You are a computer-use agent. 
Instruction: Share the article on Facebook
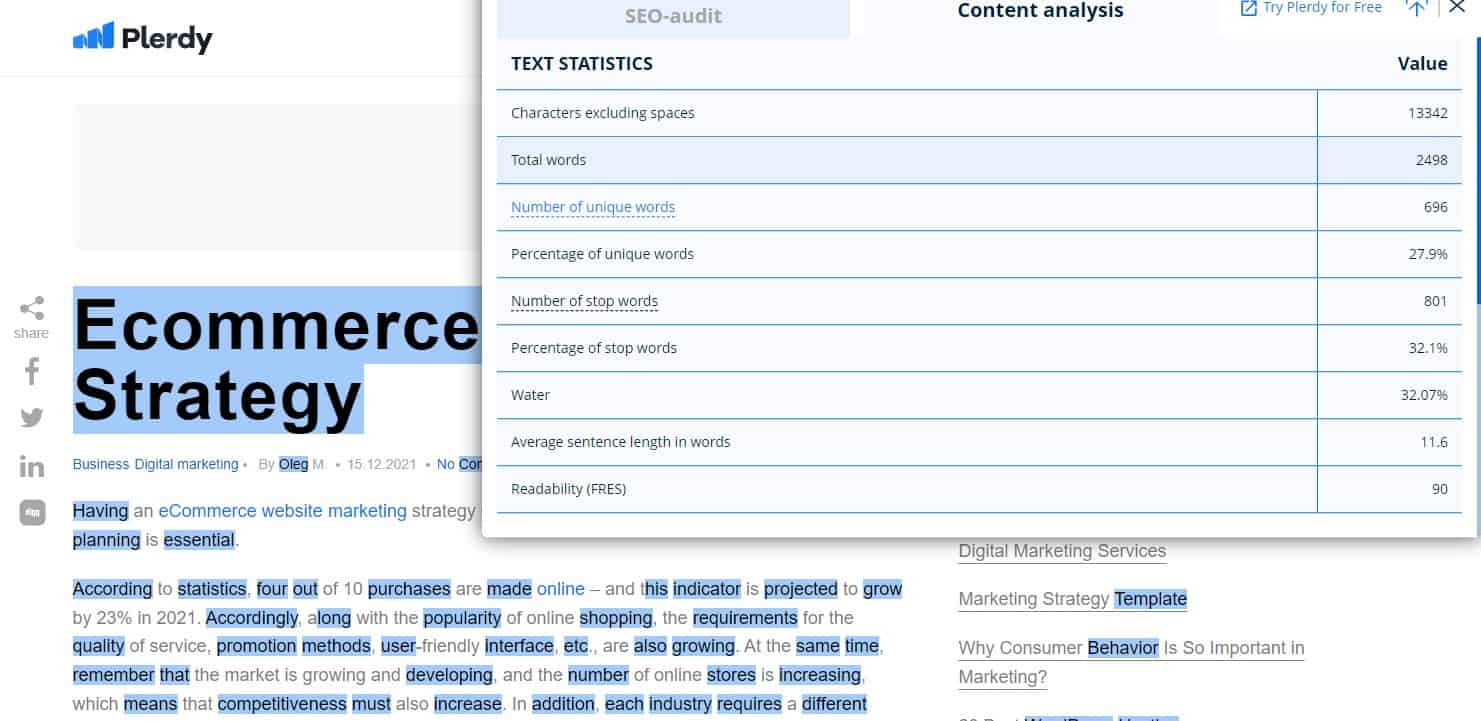click(32, 372)
